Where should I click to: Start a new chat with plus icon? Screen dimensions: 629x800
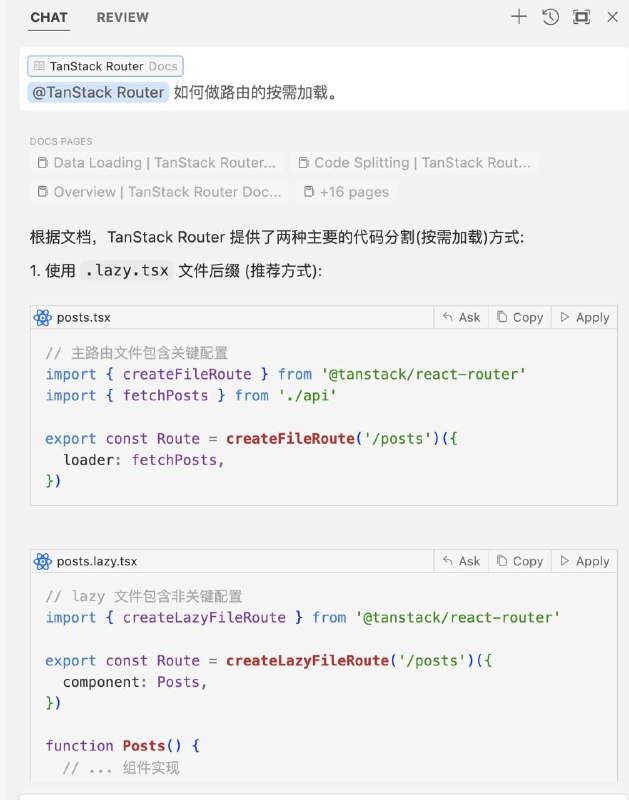click(x=519, y=17)
